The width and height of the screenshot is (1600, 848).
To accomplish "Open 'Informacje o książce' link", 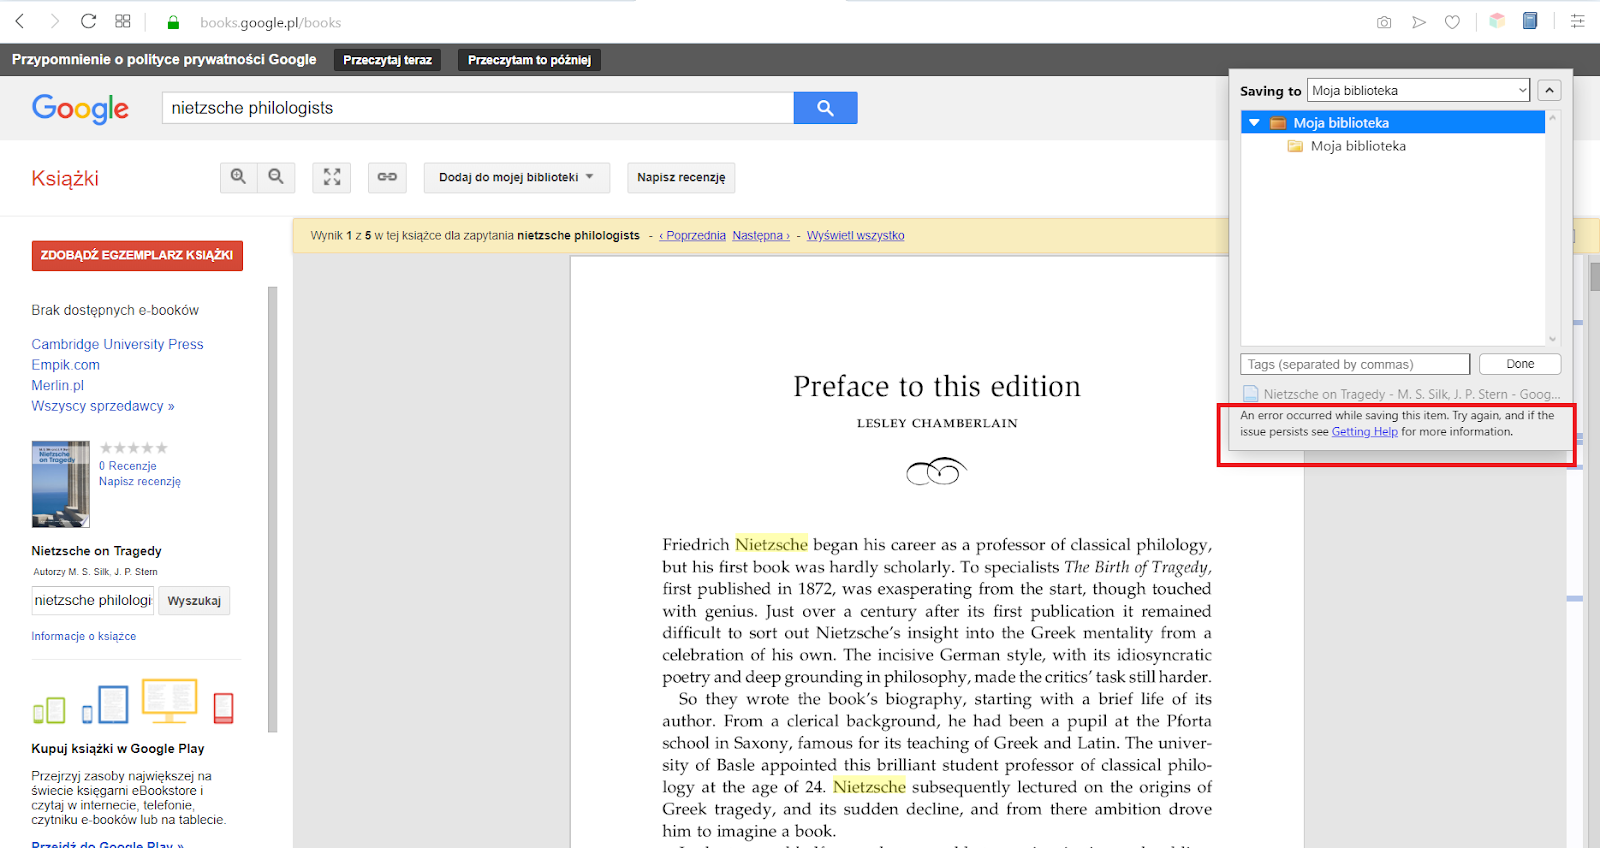I will coord(83,636).
